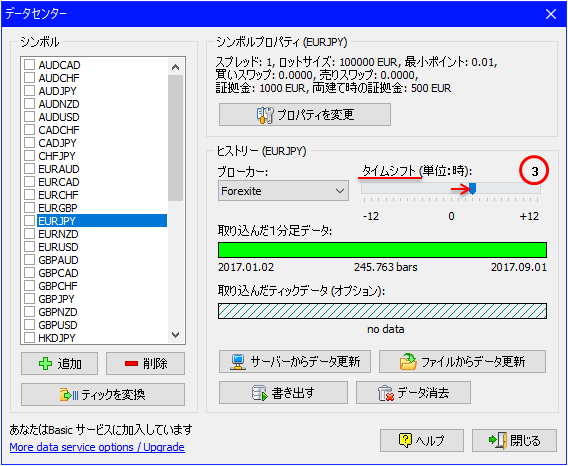Screen dimensions: 568x466
Task: Choose GBPCAD from the symbol list
Action: pos(58,273)
